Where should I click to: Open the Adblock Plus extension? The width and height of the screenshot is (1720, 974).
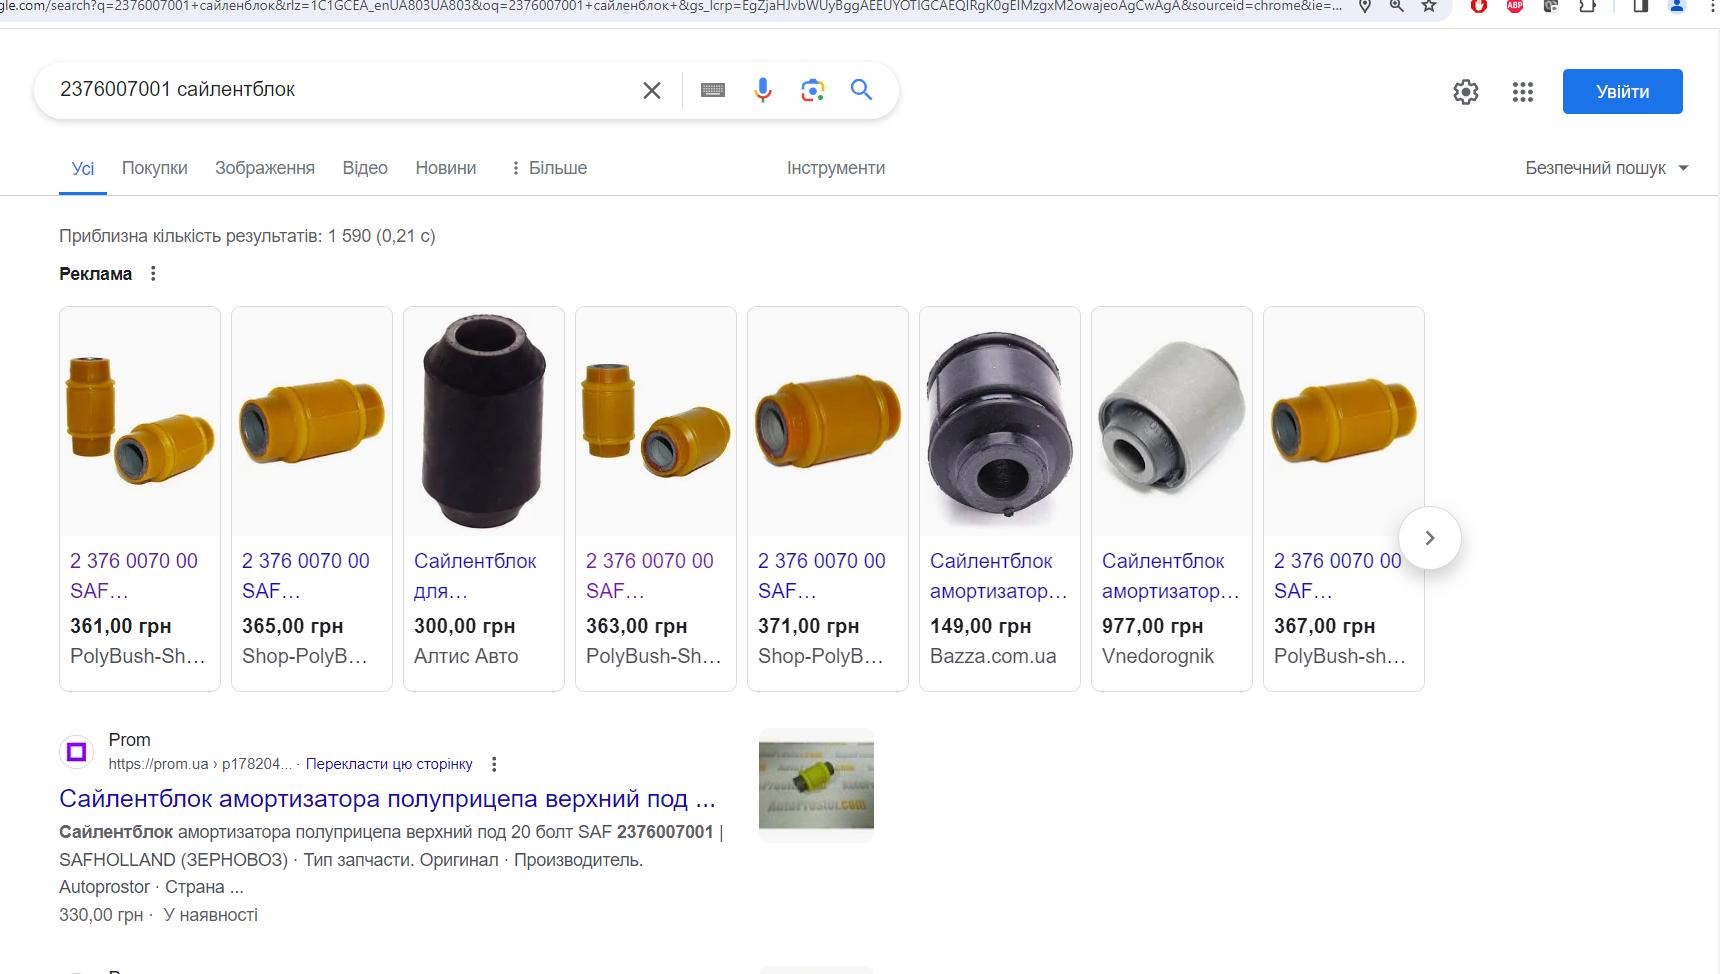[x=1515, y=7]
